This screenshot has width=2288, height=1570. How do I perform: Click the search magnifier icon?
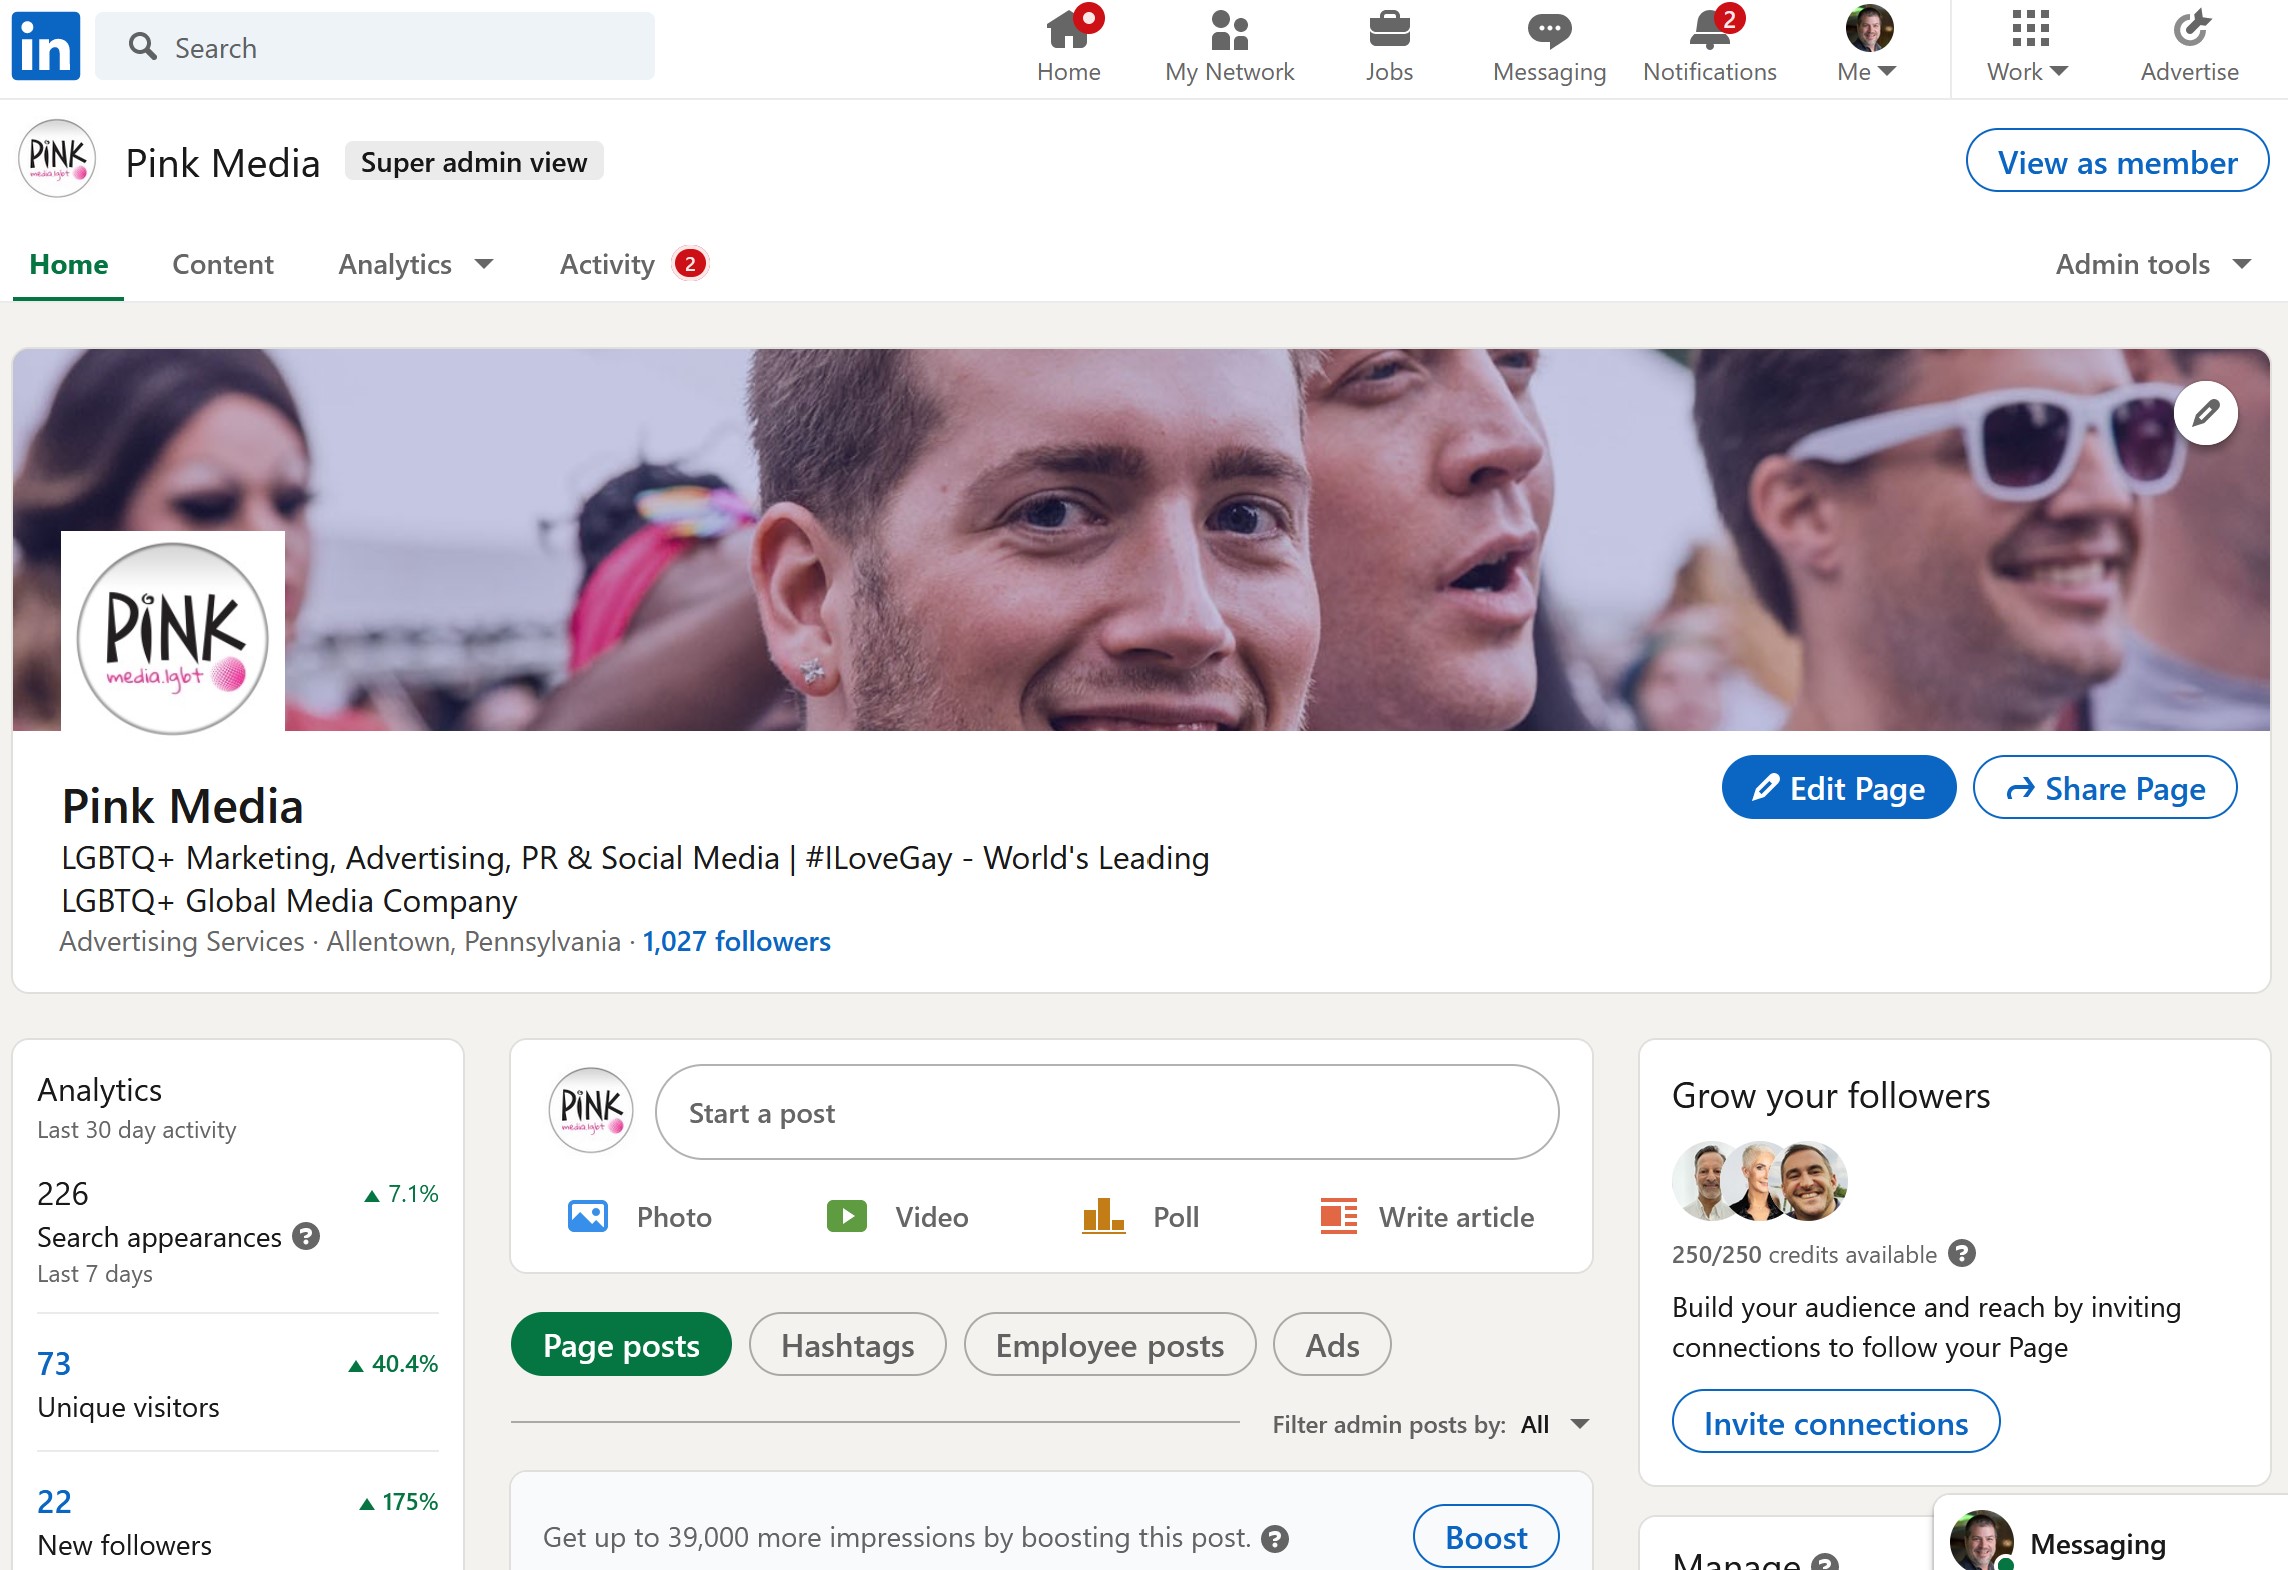143,46
